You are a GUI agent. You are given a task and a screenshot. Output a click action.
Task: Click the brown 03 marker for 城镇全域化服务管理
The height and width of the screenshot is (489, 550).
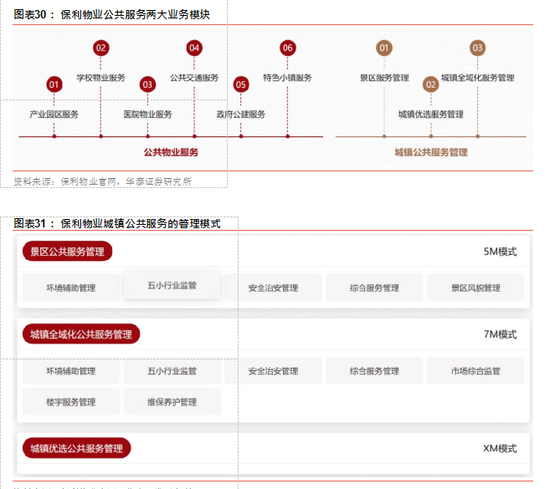click(x=477, y=48)
